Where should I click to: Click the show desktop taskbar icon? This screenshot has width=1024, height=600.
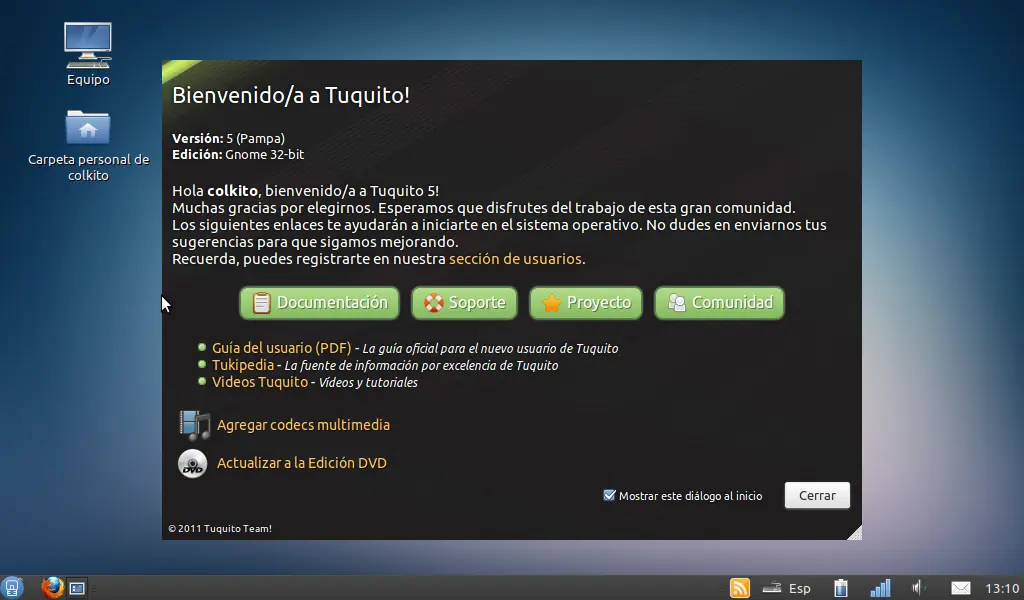77,588
